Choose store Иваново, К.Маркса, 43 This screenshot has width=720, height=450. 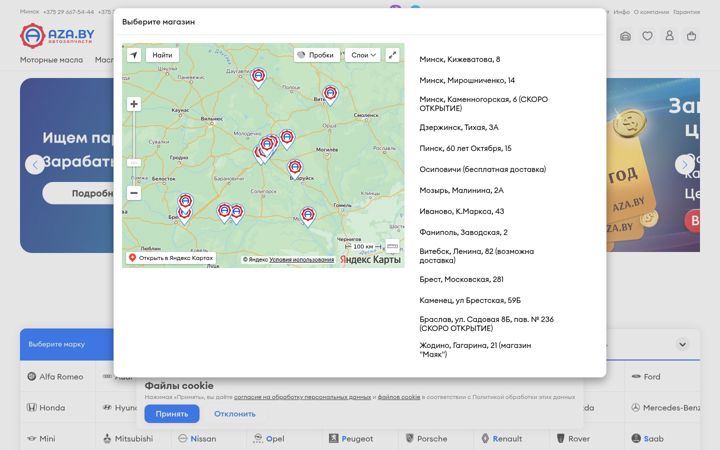pyautogui.click(x=461, y=211)
